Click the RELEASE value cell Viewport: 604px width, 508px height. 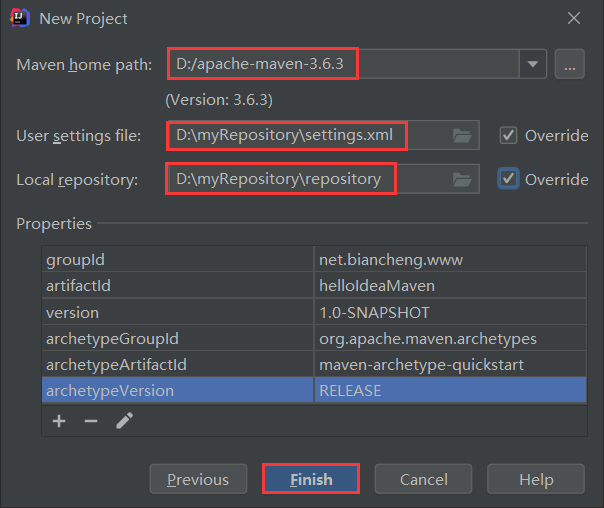point(450,391)
